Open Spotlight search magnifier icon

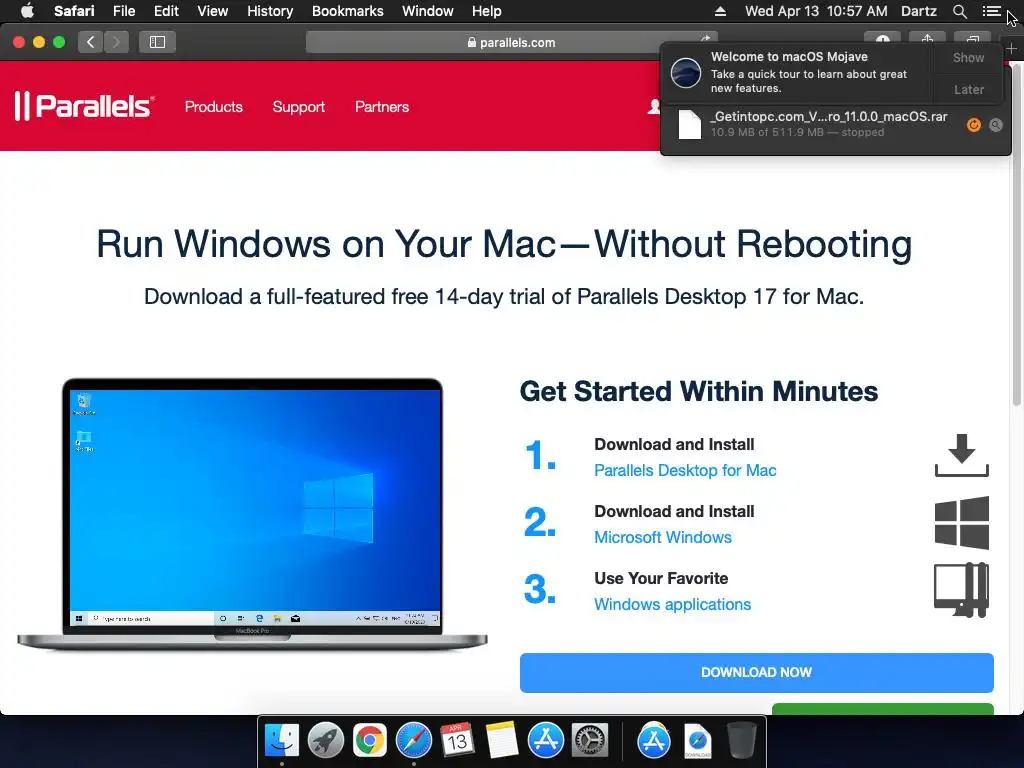(x=959, y=11)
